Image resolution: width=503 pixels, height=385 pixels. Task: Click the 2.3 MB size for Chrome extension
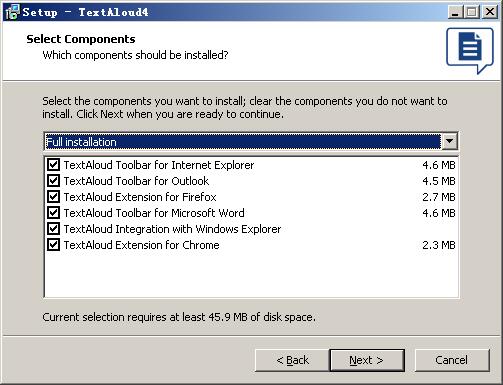coord(439,245)
